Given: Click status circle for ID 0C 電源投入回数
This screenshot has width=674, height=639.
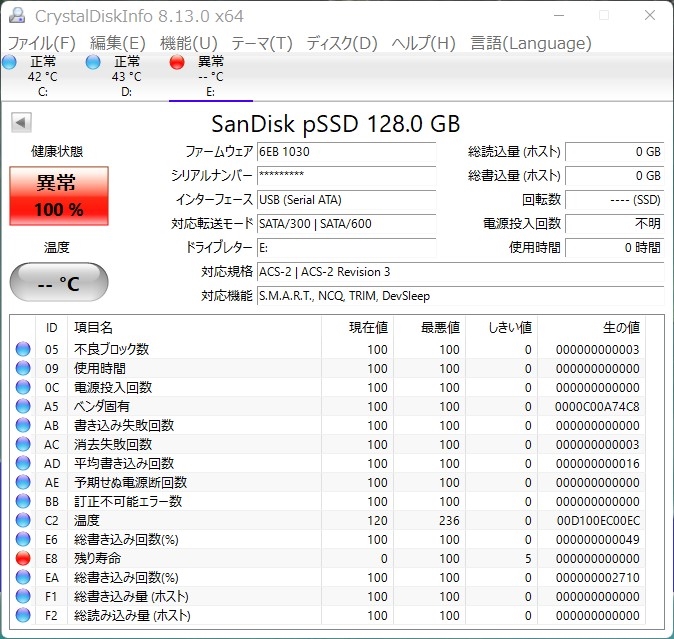Looking at the screenshot, I should click(23, 387).
